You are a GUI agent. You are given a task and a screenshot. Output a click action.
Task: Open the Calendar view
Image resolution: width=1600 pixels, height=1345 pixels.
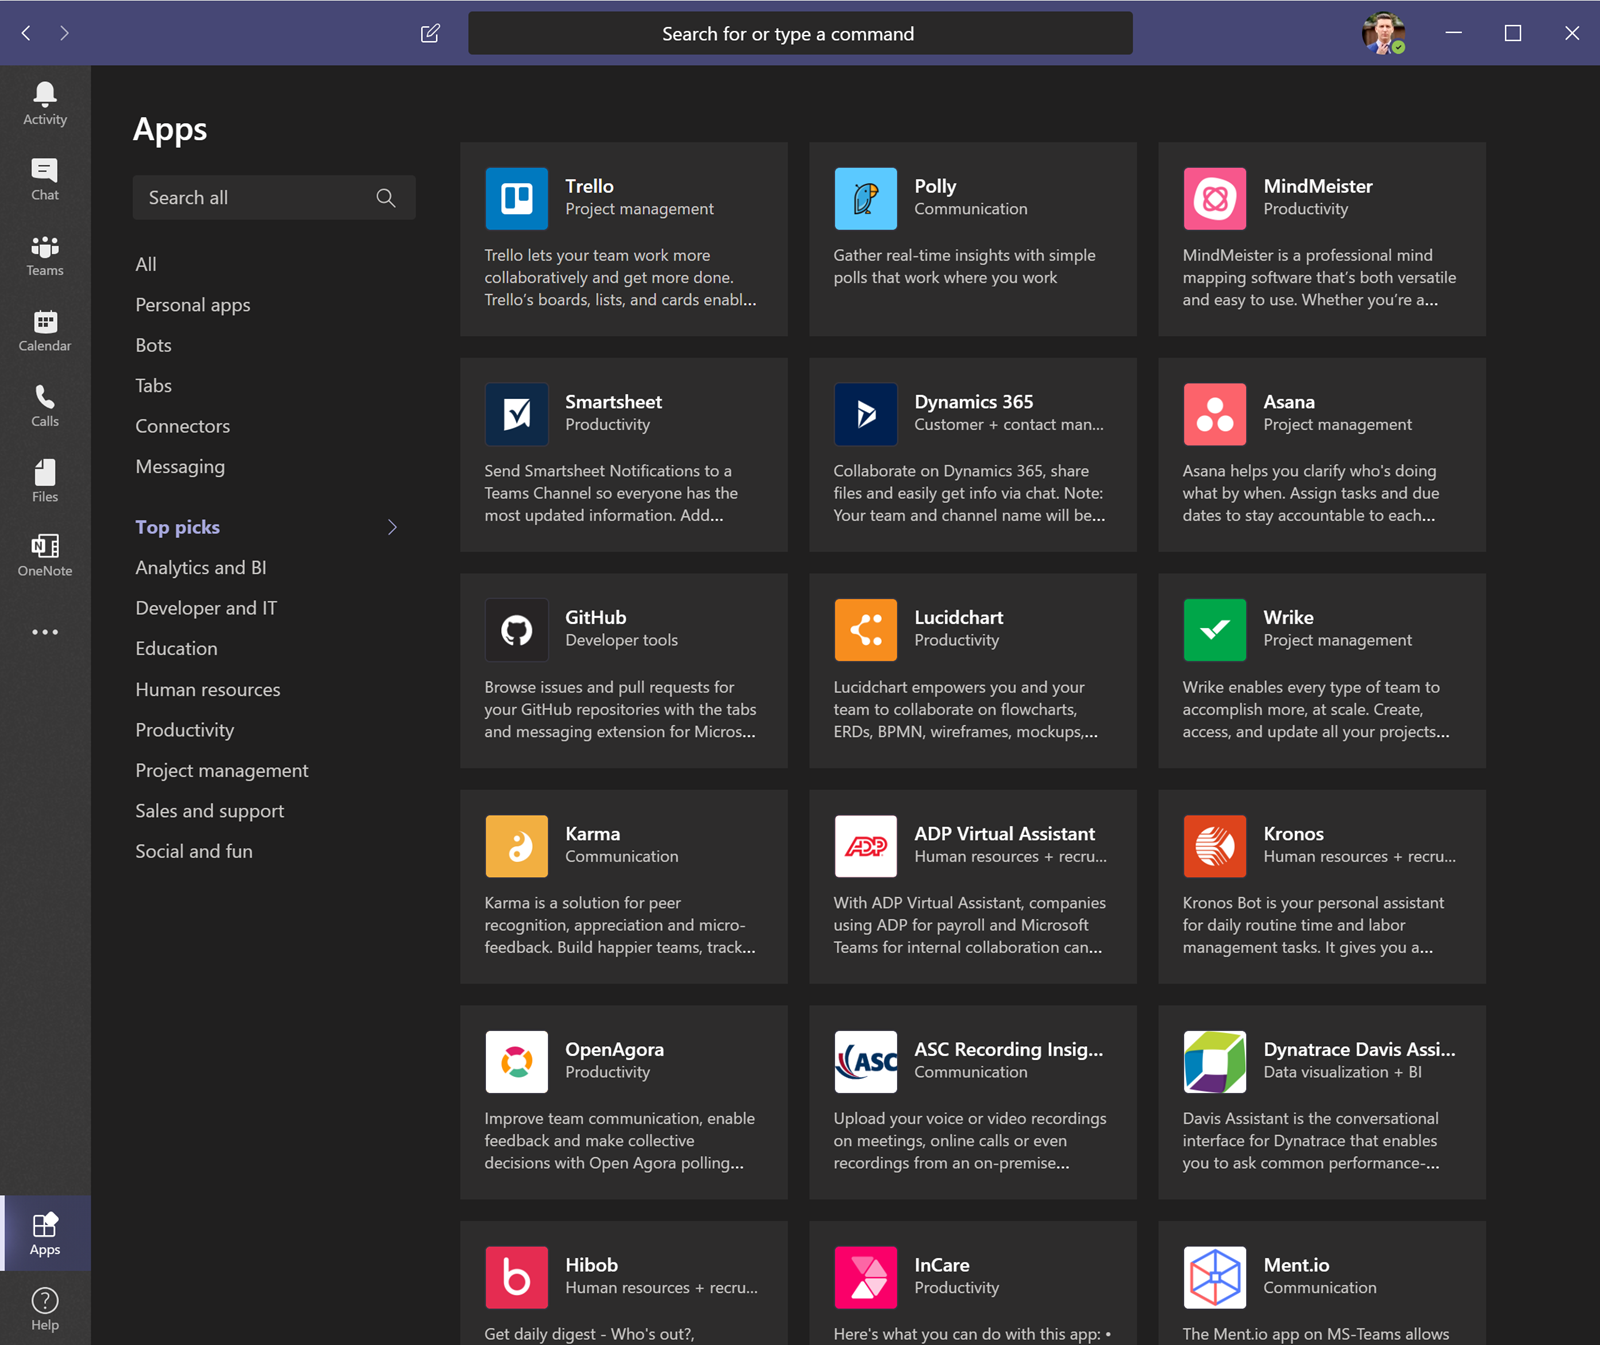coord(45,330)
